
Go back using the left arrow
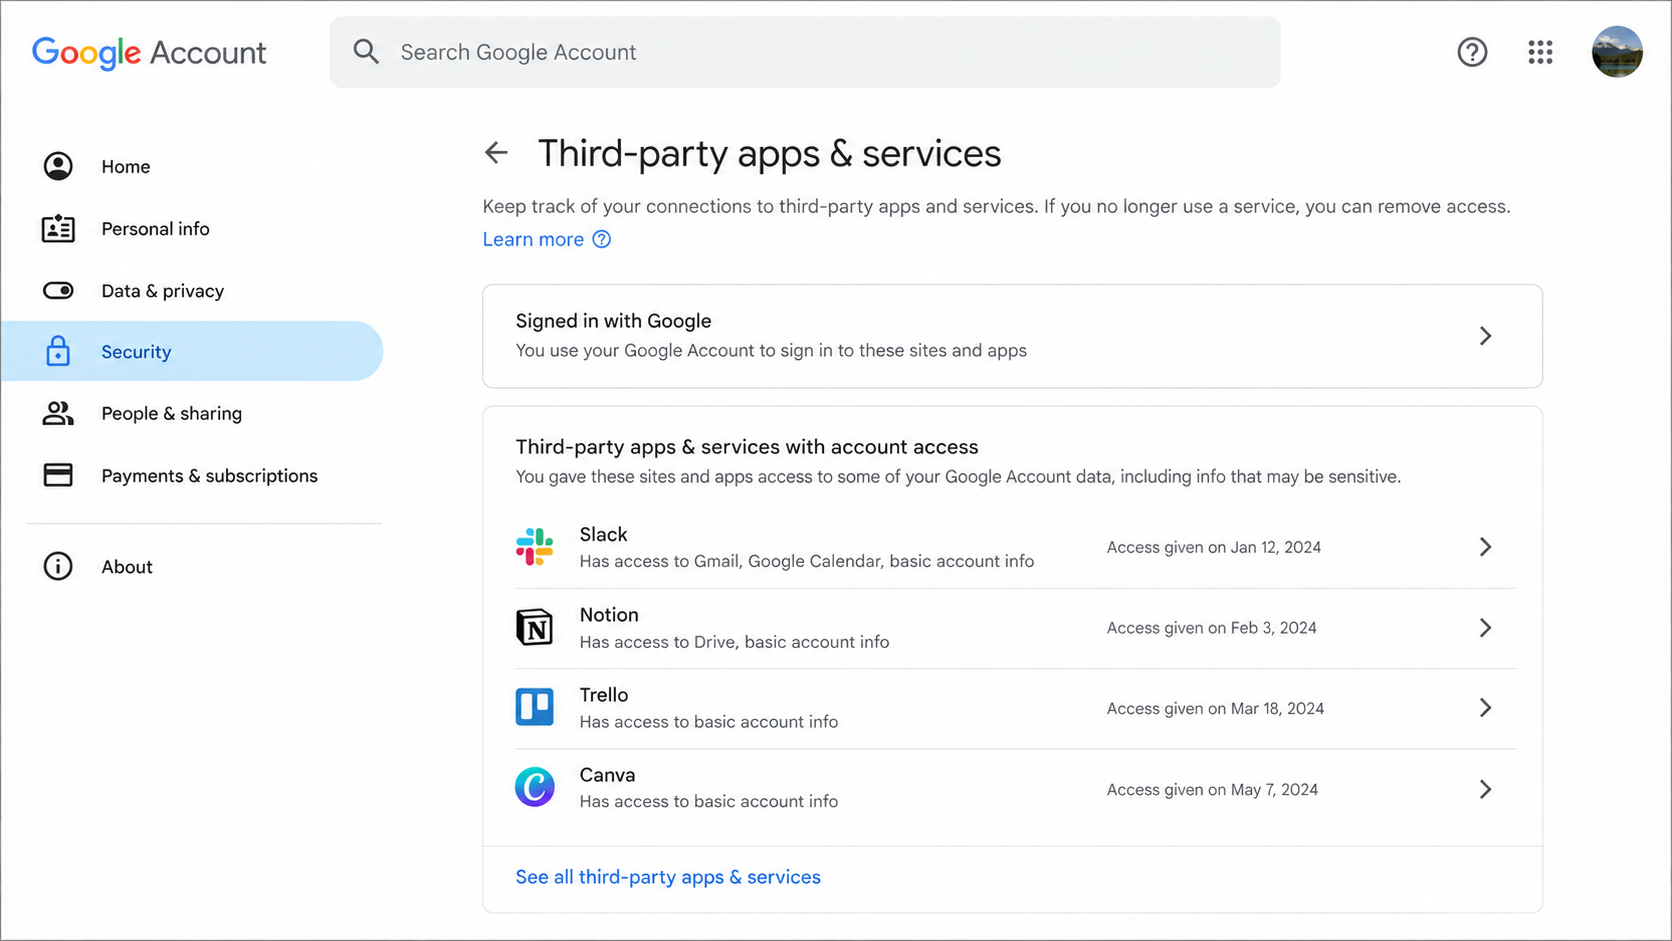[x=497, y=153]
